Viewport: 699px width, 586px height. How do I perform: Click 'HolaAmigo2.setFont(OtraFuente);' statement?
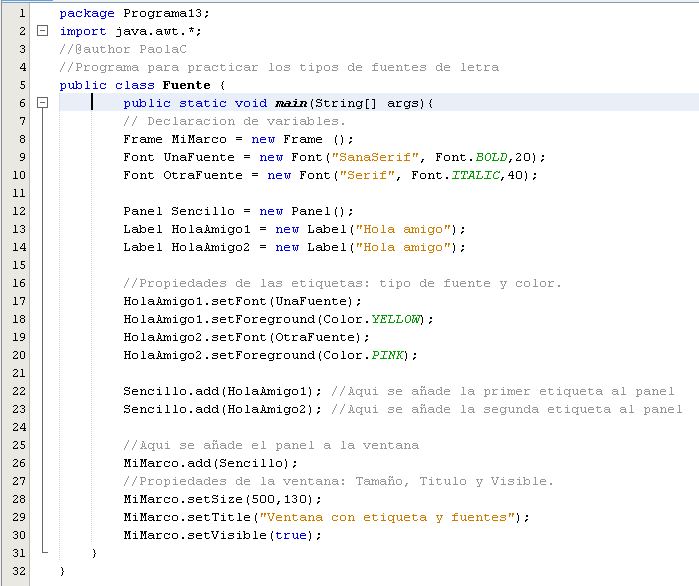tap(246, 337)
